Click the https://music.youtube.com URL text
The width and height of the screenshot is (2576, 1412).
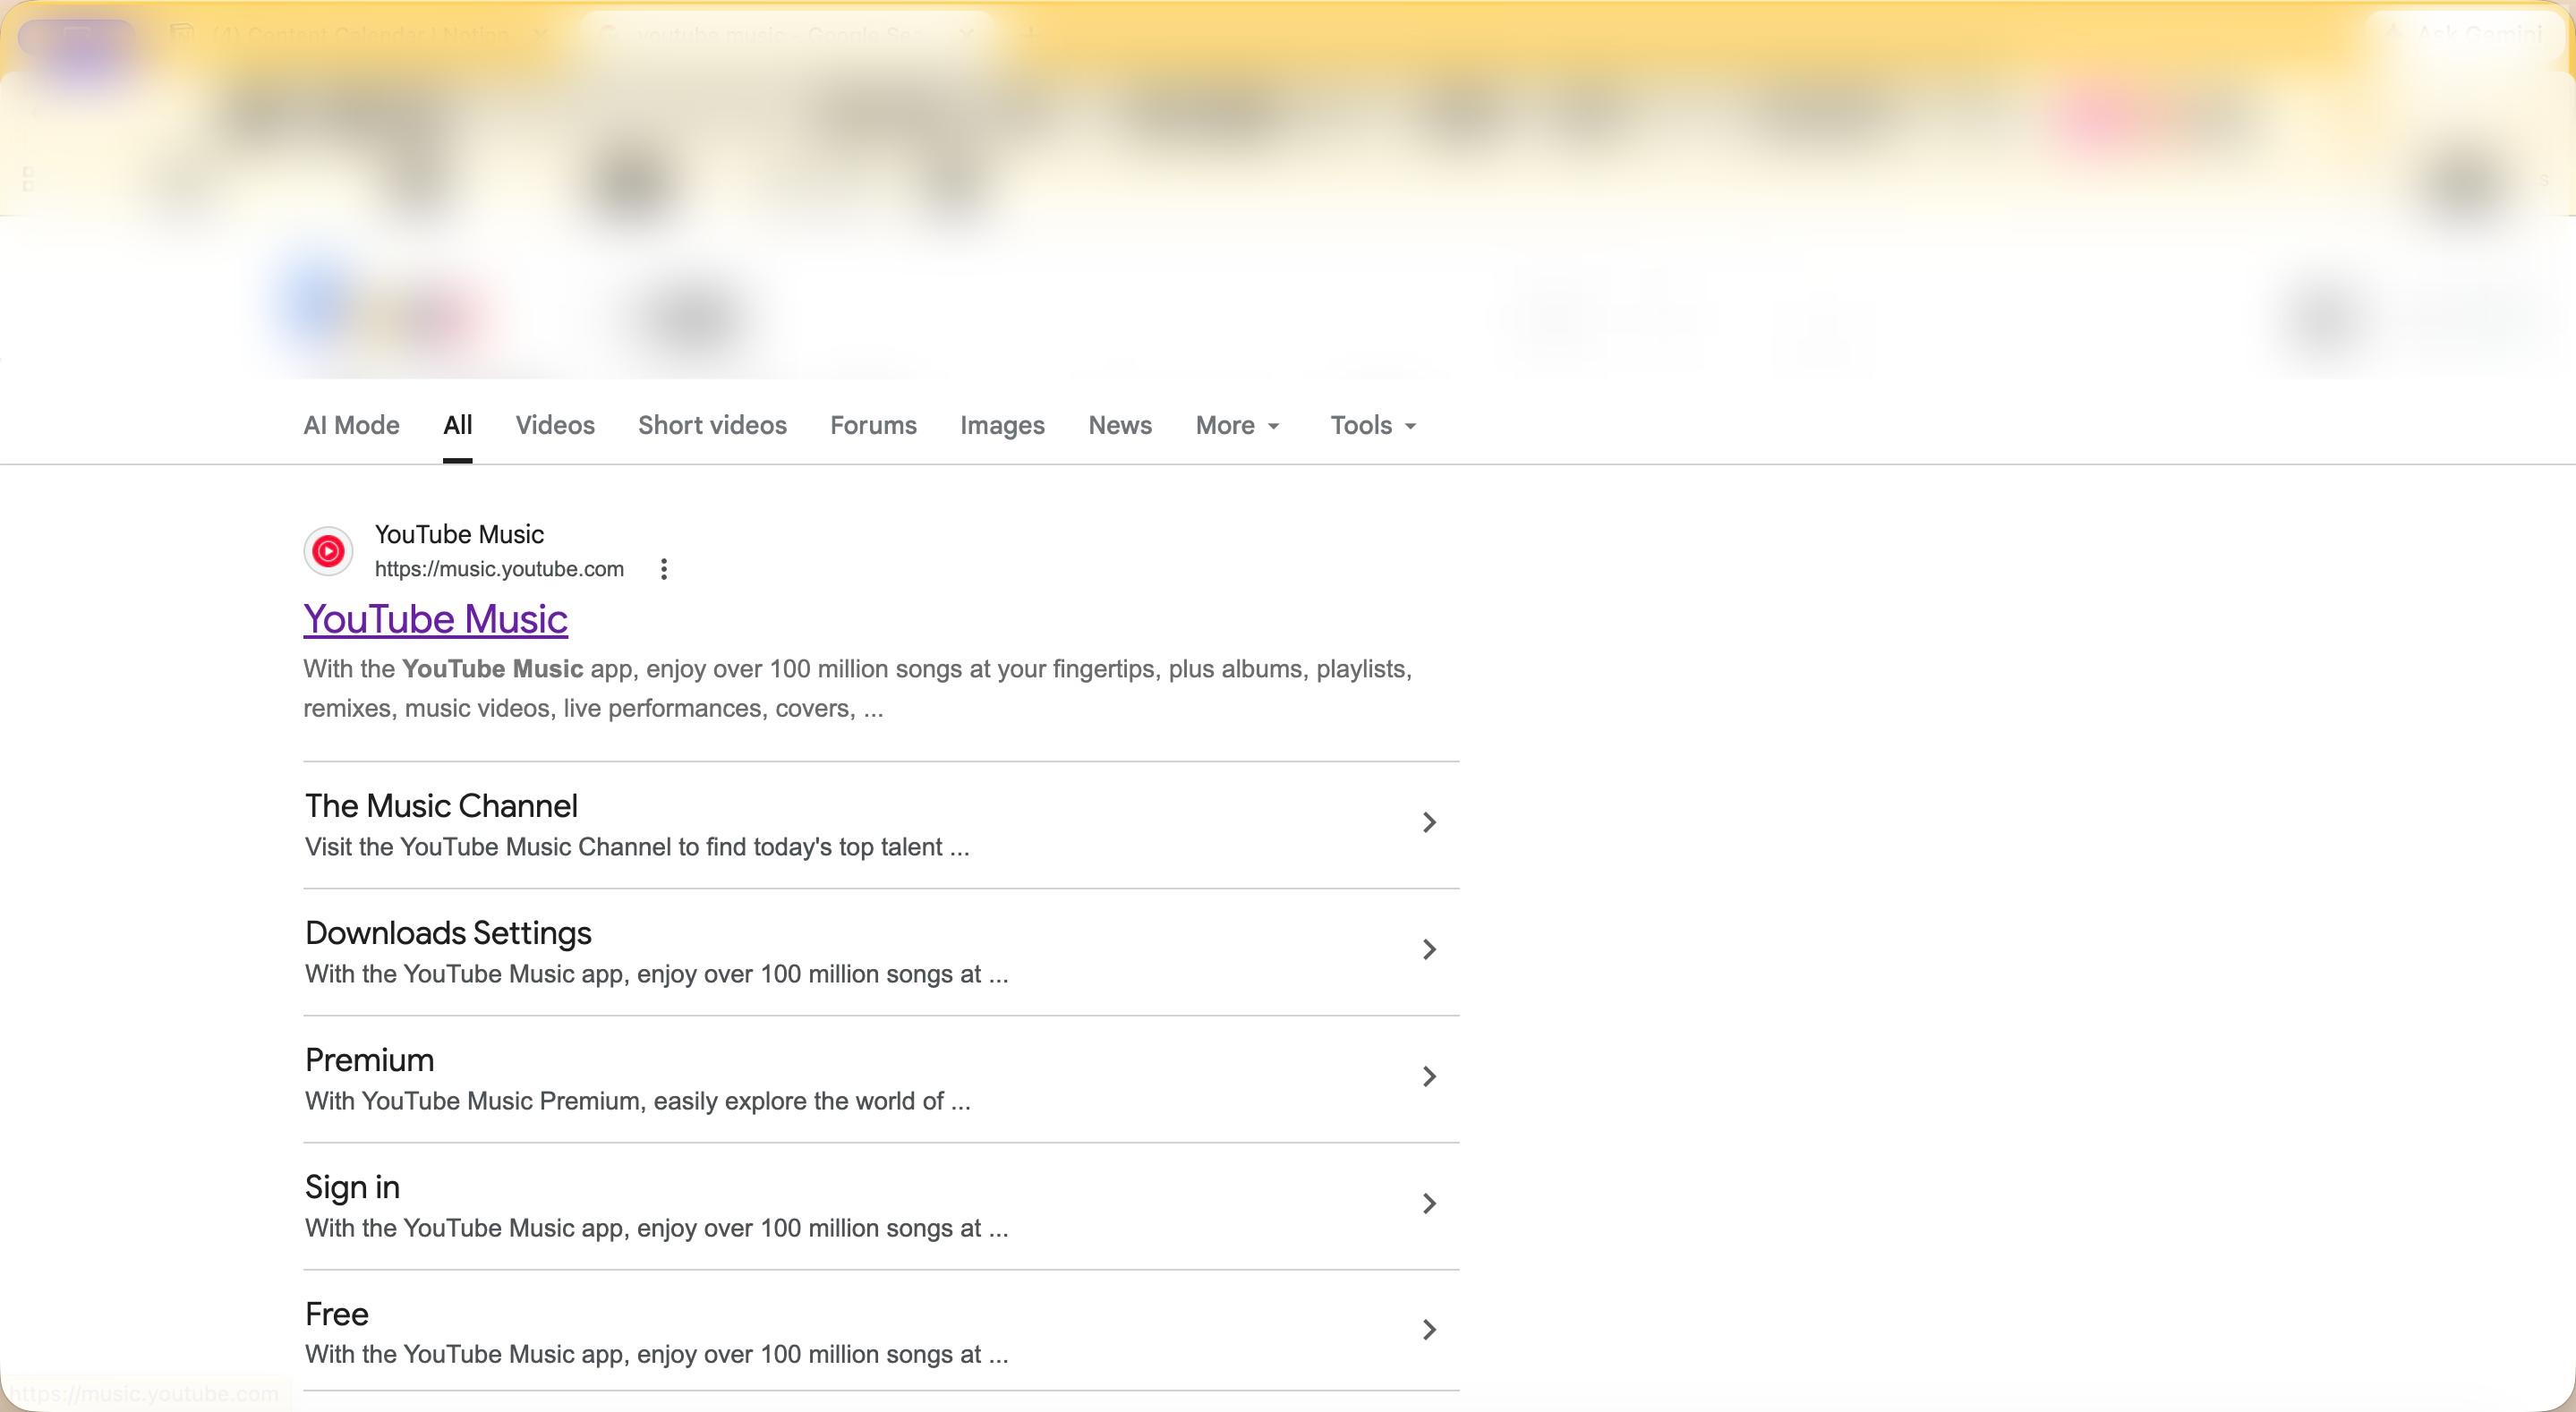[x=499, y=569]
